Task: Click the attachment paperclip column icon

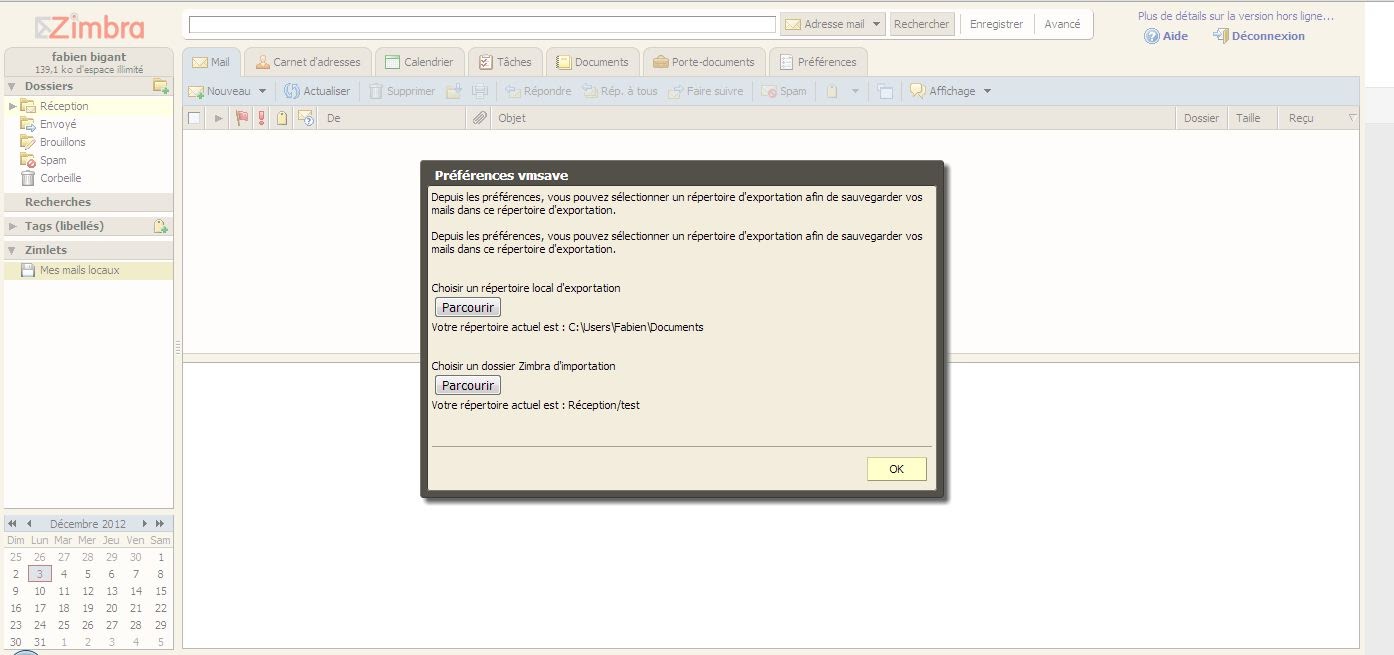Action: pyautogui.click(x=480, y=118)
